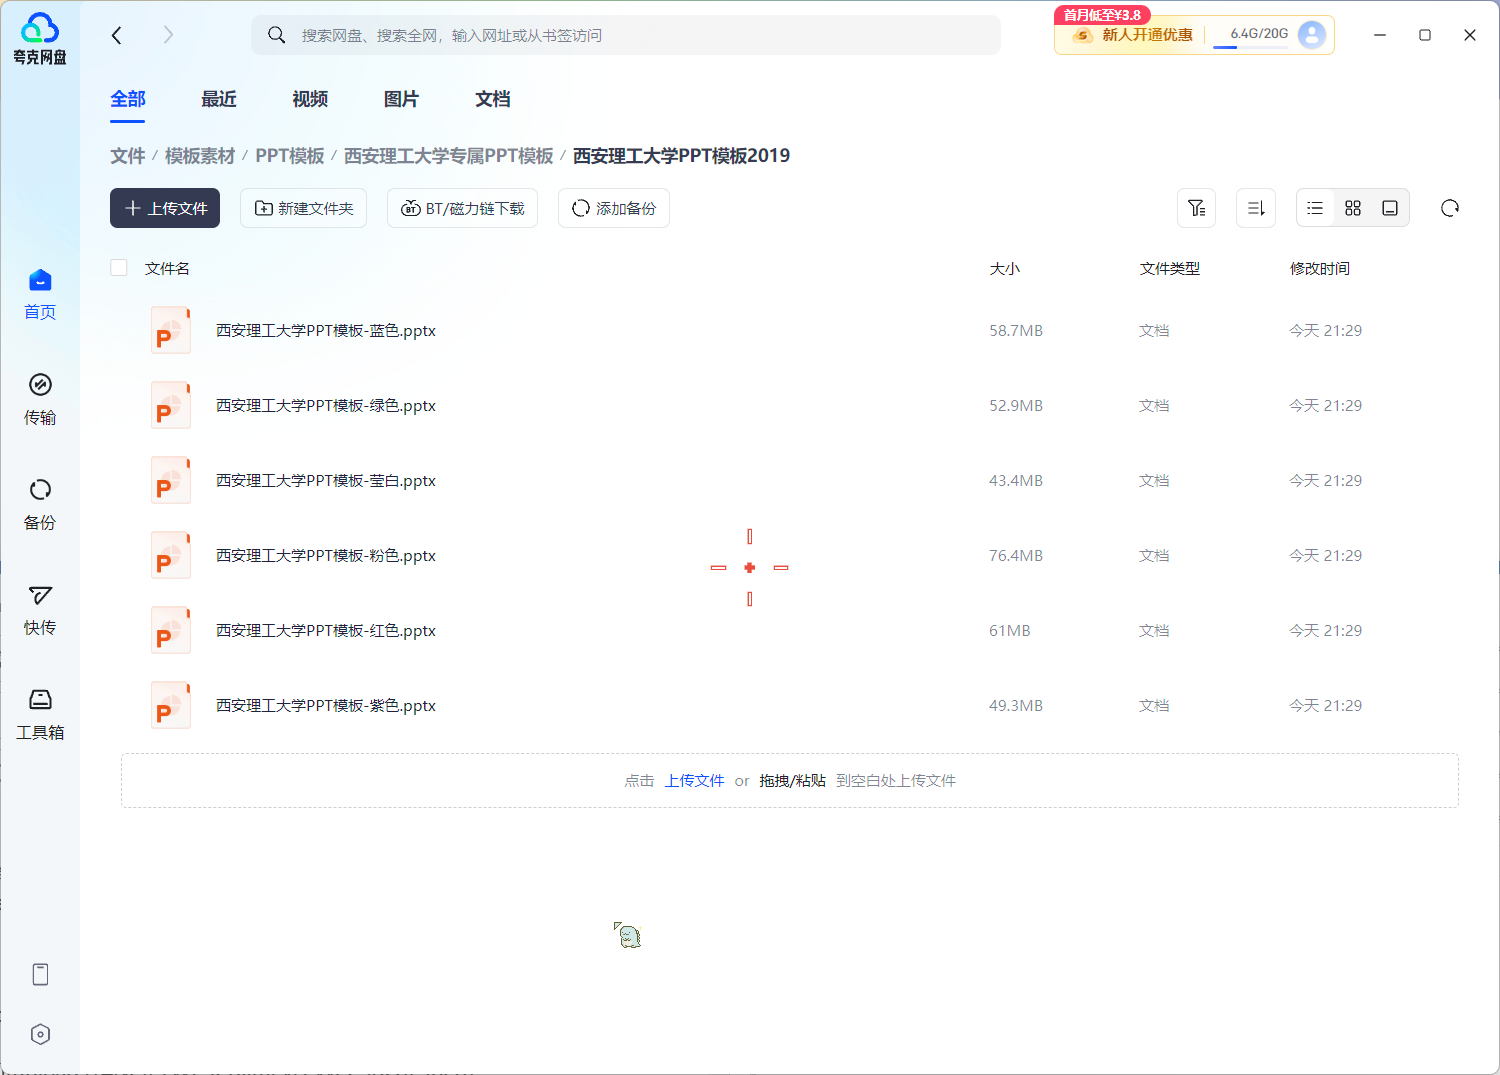
Task: Select the 全部 tab
Action: click(x=128, y=99)
